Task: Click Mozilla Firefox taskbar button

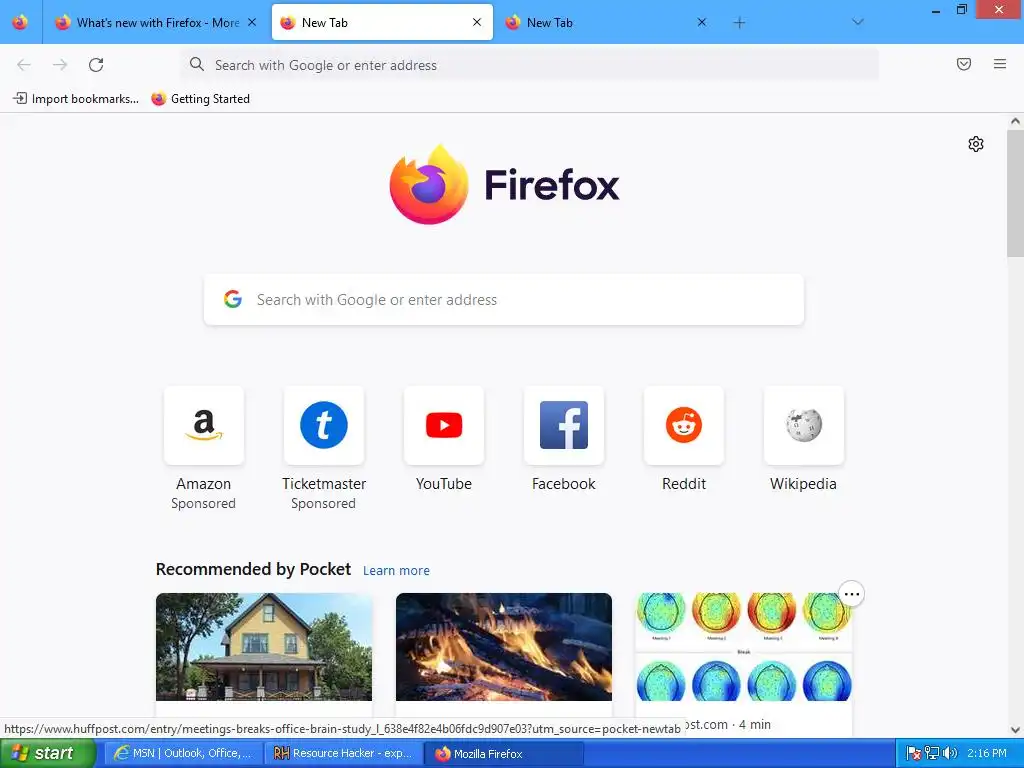Action: (x=503, y=754)
